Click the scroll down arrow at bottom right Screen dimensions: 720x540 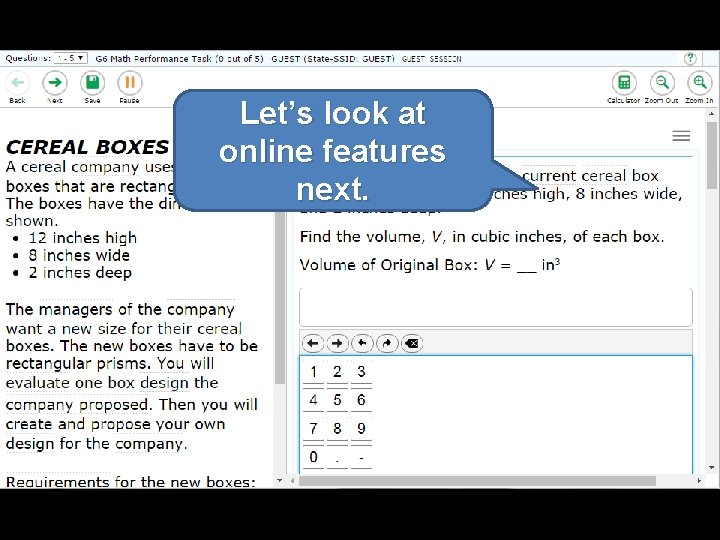click(712, 468)
